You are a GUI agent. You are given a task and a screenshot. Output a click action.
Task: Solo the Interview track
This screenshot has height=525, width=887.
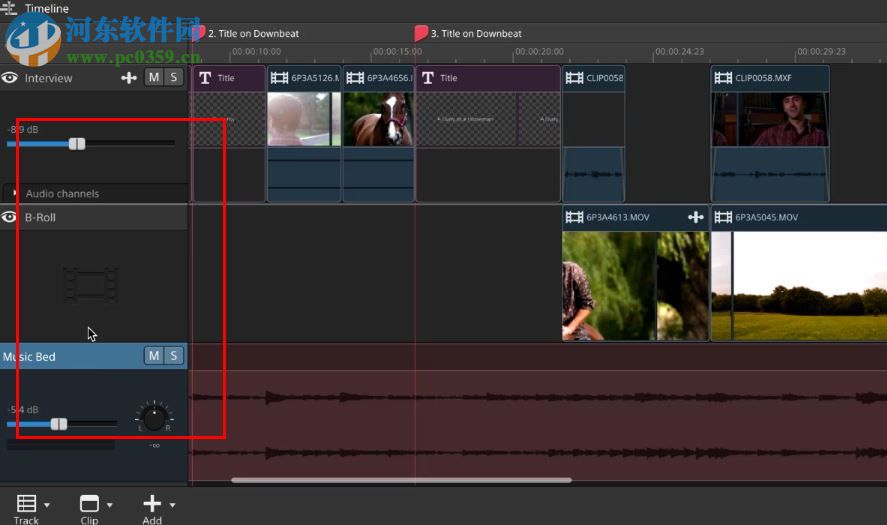click(x=174, y=77)
